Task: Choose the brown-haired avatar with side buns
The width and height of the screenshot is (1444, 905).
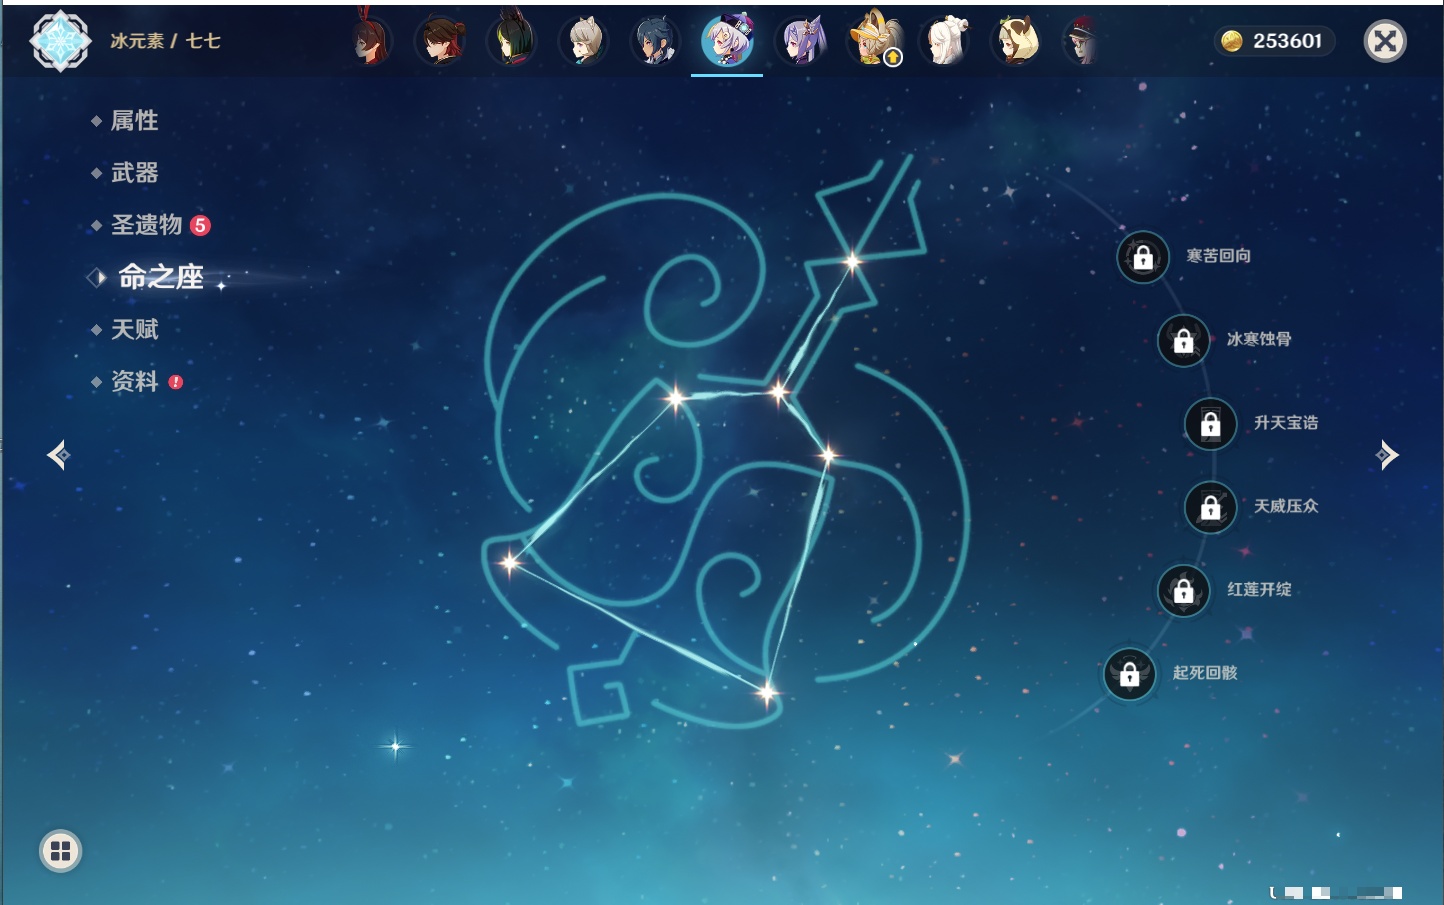Action: (x=441, y=41)
